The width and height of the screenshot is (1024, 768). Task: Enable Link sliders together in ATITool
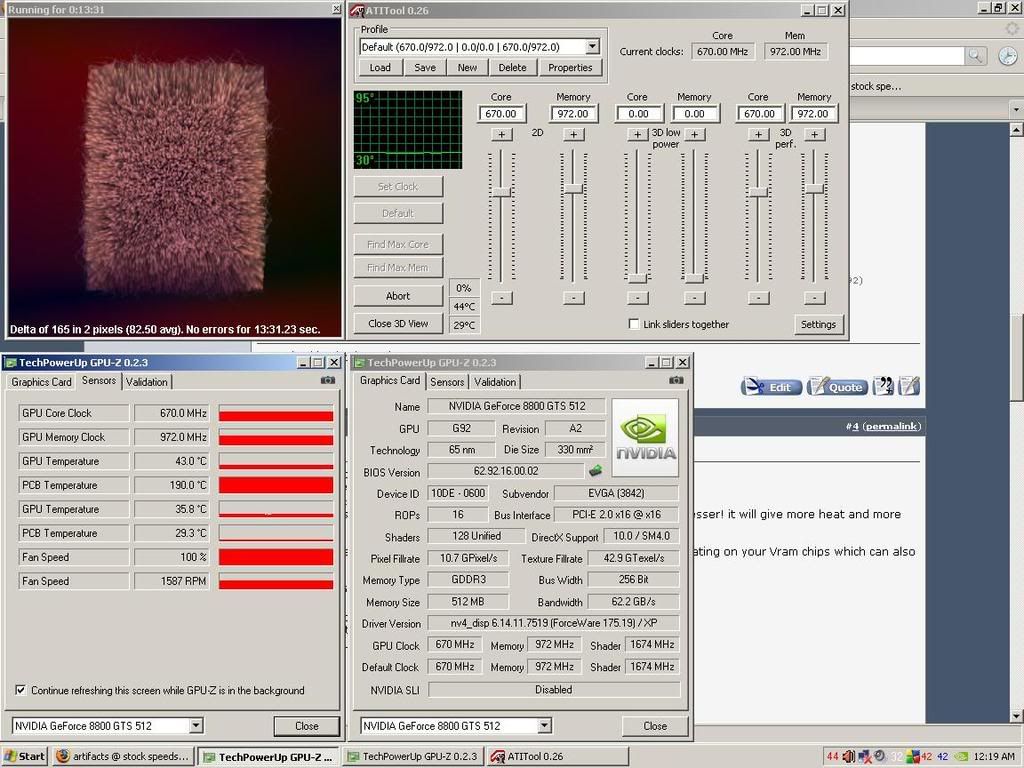coord(634,324)
